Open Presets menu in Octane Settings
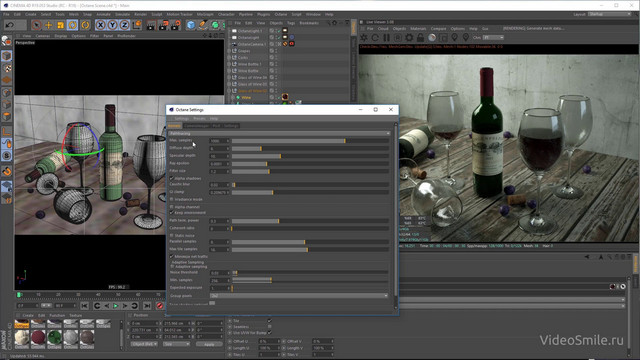 pos(200,118)
